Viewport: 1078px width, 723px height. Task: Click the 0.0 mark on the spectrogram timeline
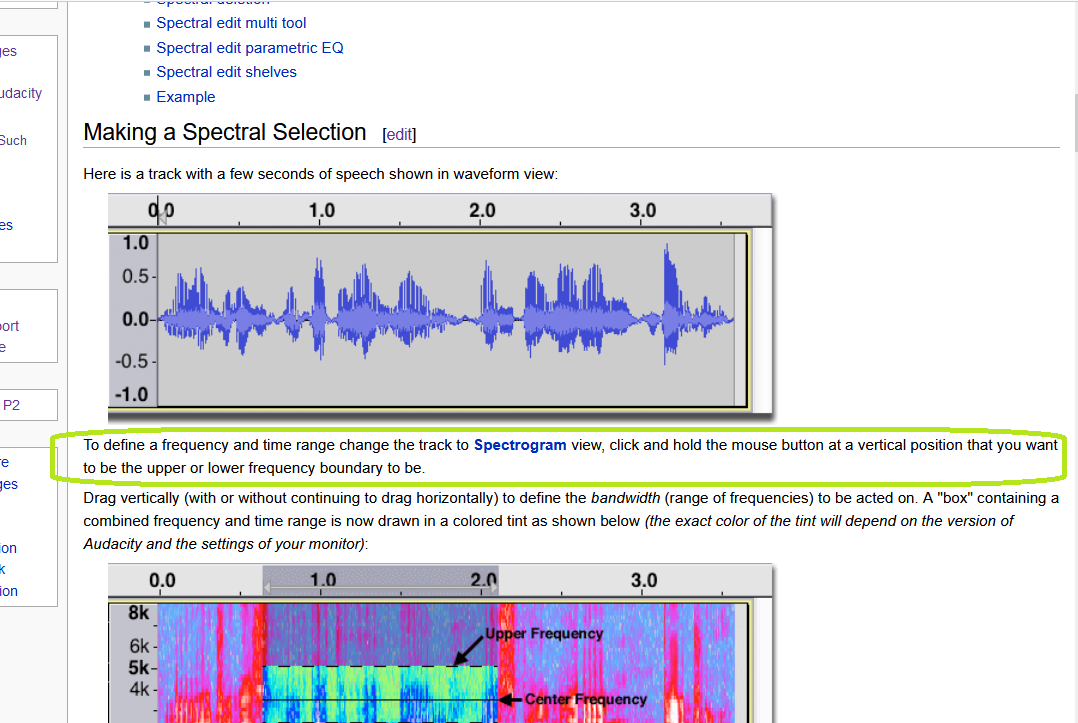(162, 579)
